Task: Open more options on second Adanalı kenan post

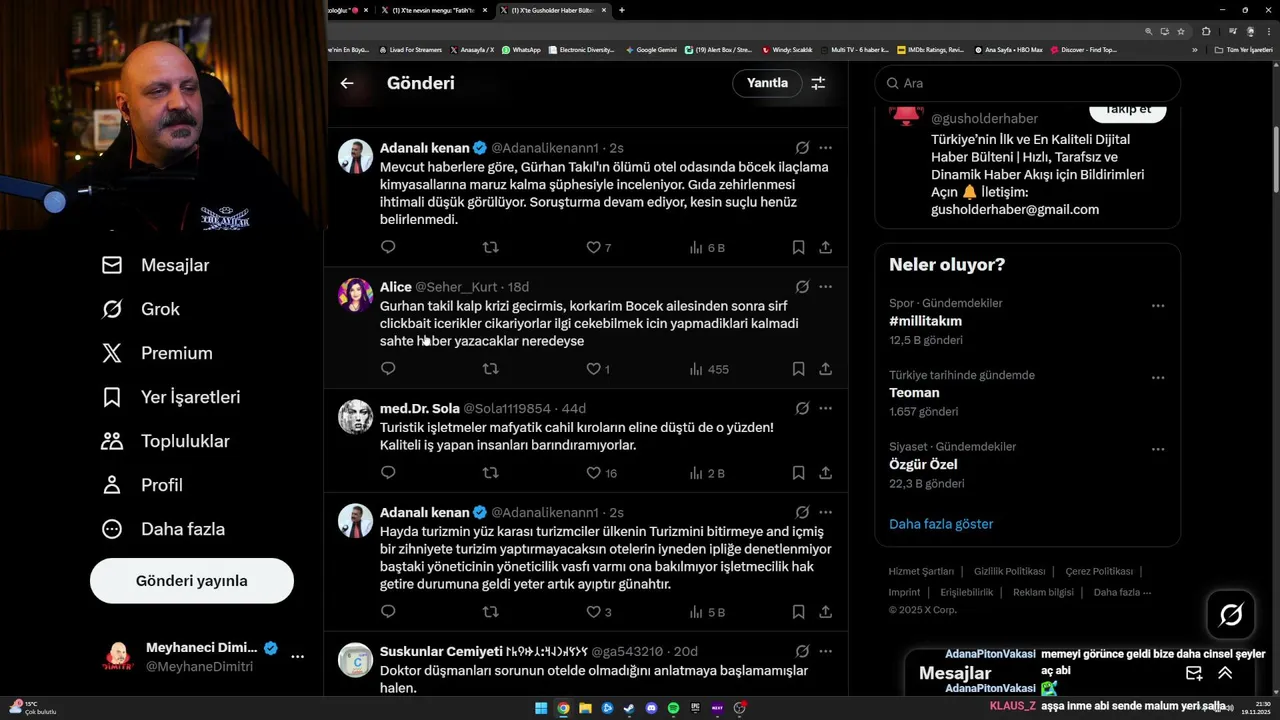Action: click(826, 512)
